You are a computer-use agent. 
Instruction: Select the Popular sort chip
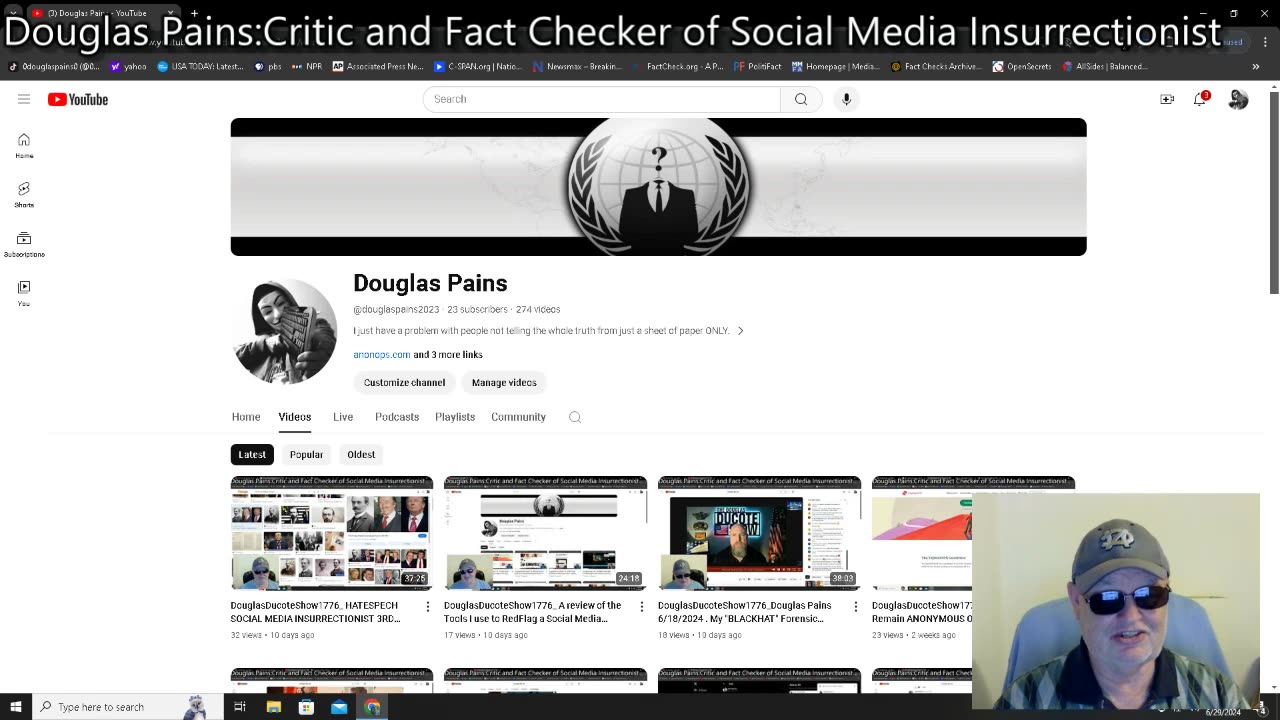pyautogui.click(x=306, y=454)
